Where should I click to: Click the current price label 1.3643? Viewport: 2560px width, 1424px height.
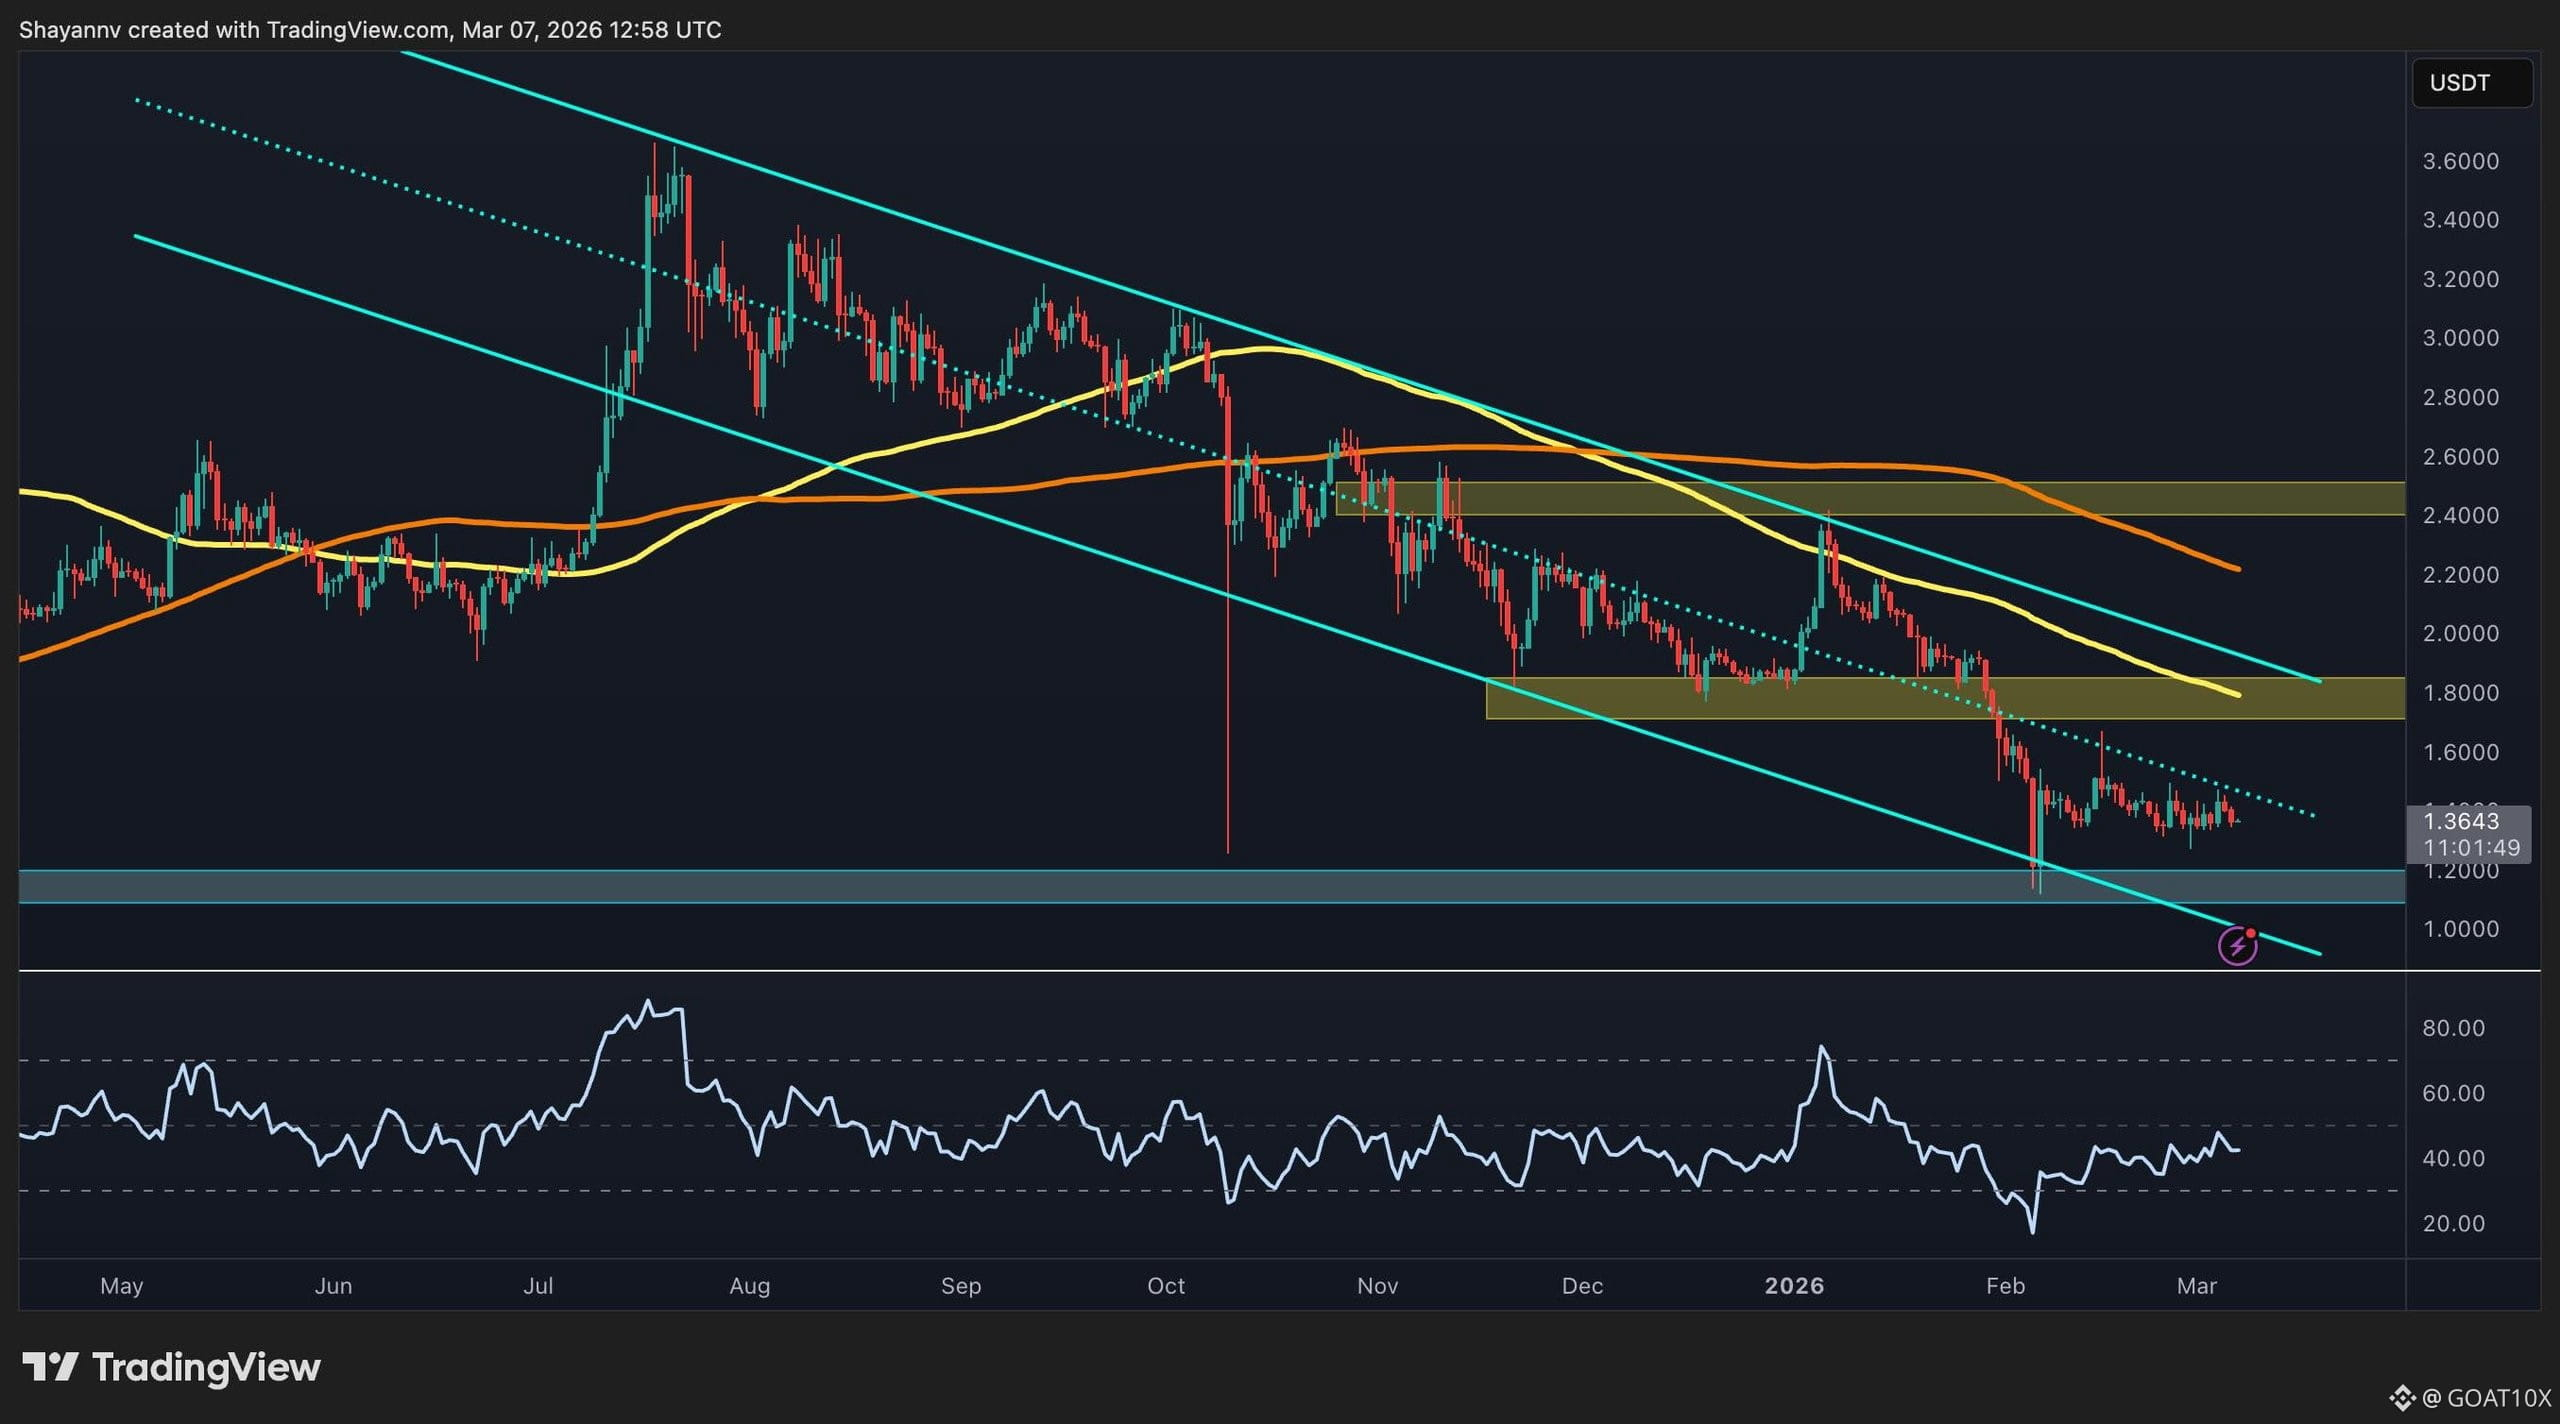click(x=2461, y=822)
